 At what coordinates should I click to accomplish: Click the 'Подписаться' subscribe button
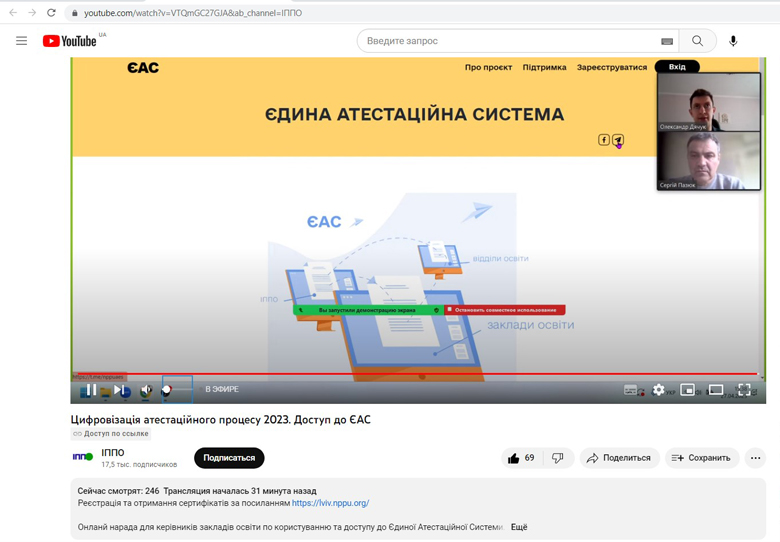pos(229,458)
